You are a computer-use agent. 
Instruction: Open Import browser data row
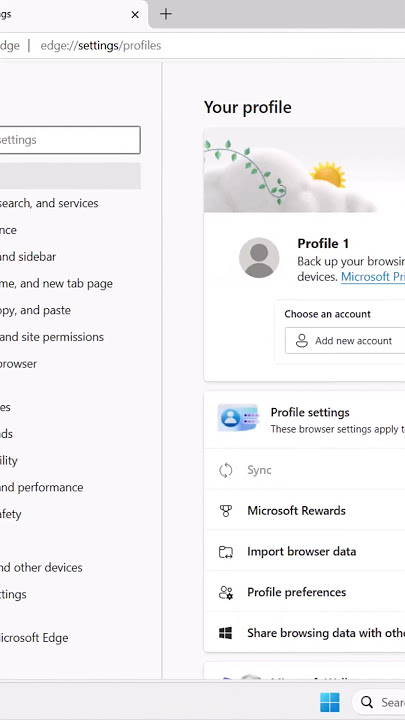pyautogui.click(x=304, y=551)
